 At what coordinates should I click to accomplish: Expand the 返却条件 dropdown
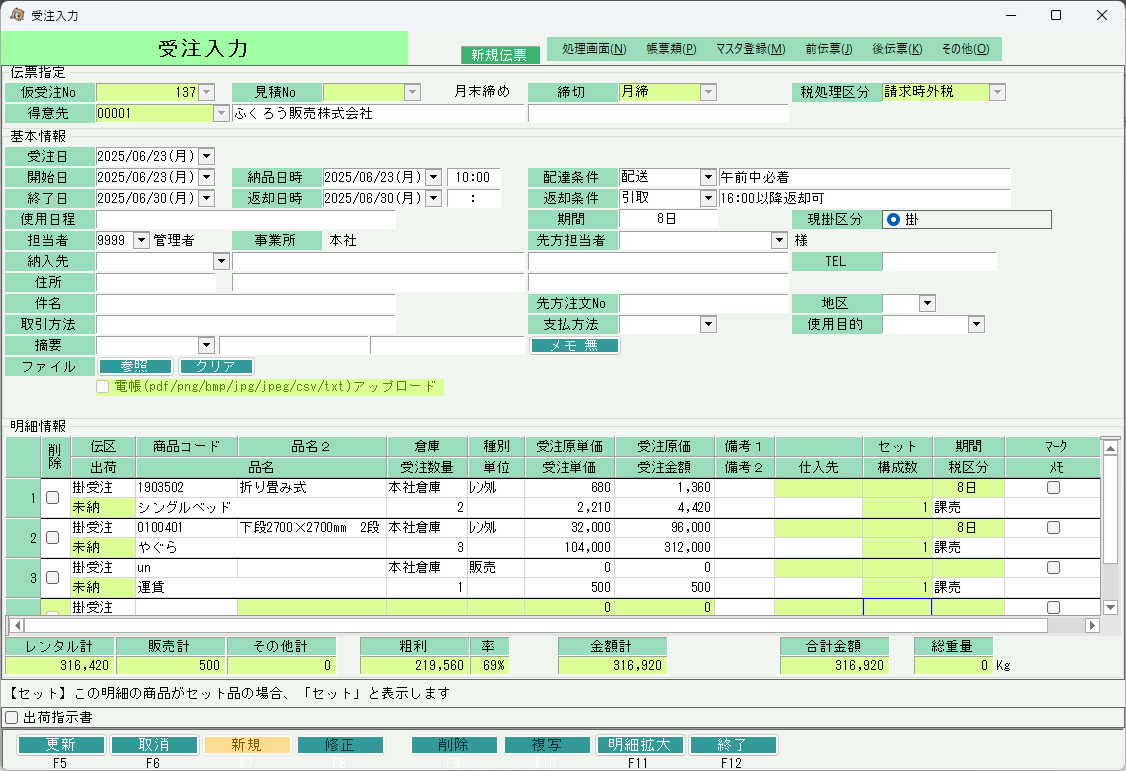point(709,198)
